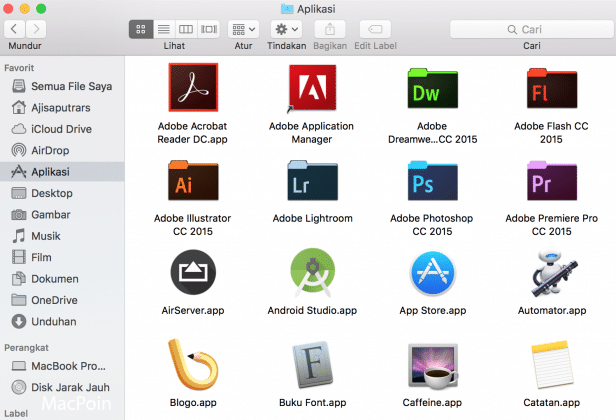Open Semua File Saya in sidebar

(x=62, y=86)
